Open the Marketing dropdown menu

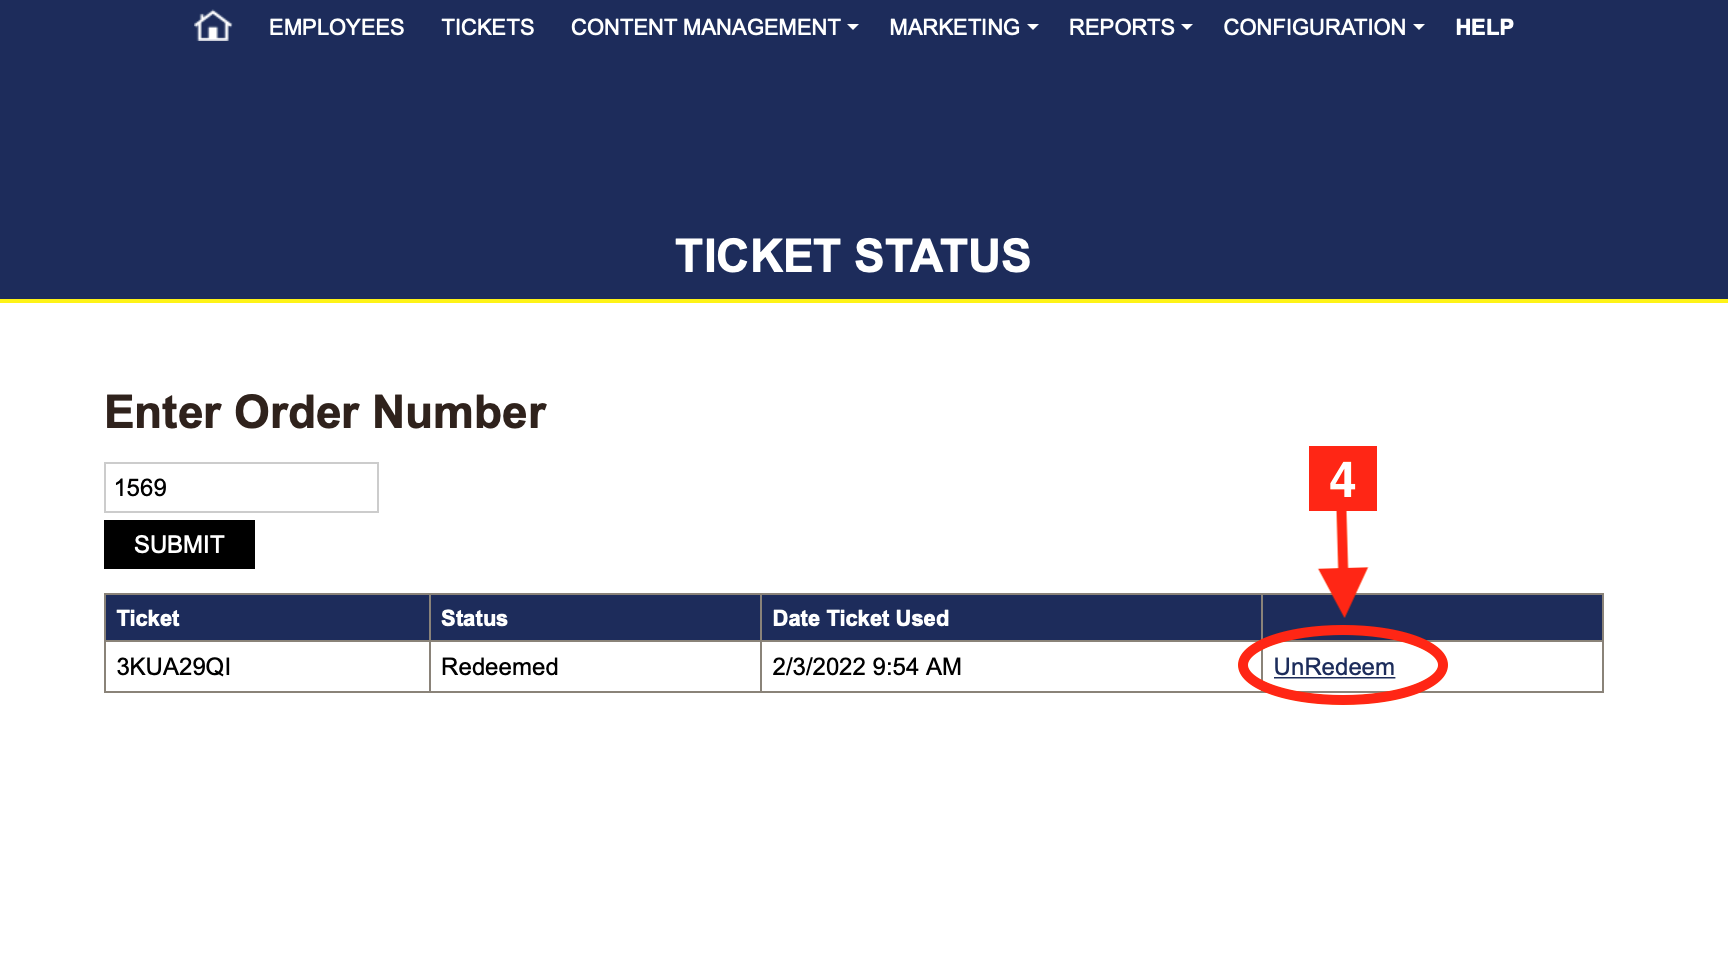point(963,27)
